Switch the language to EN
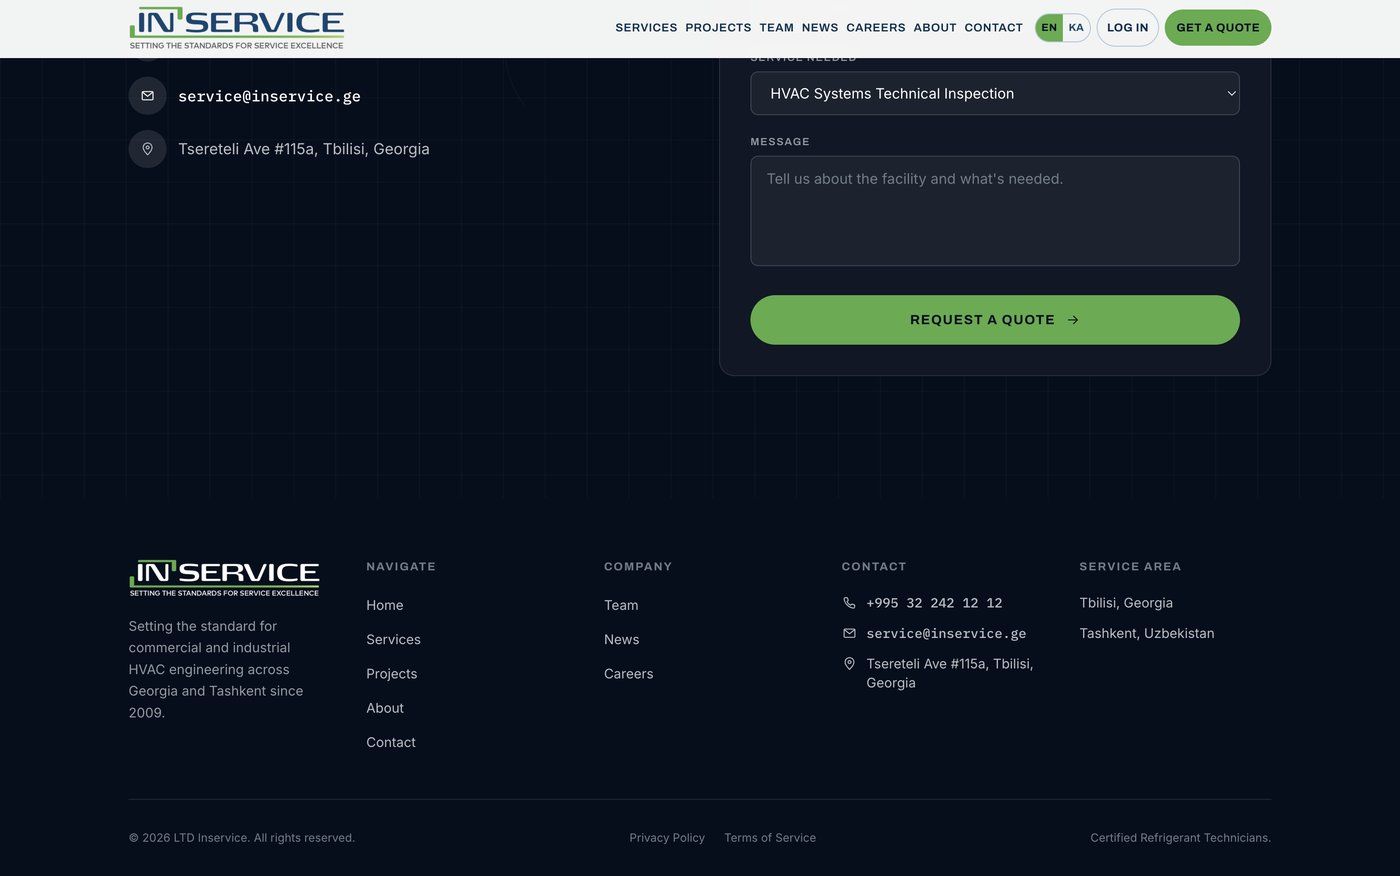Viewport: 1400px width, 876px height. [x=1049, y=28]
